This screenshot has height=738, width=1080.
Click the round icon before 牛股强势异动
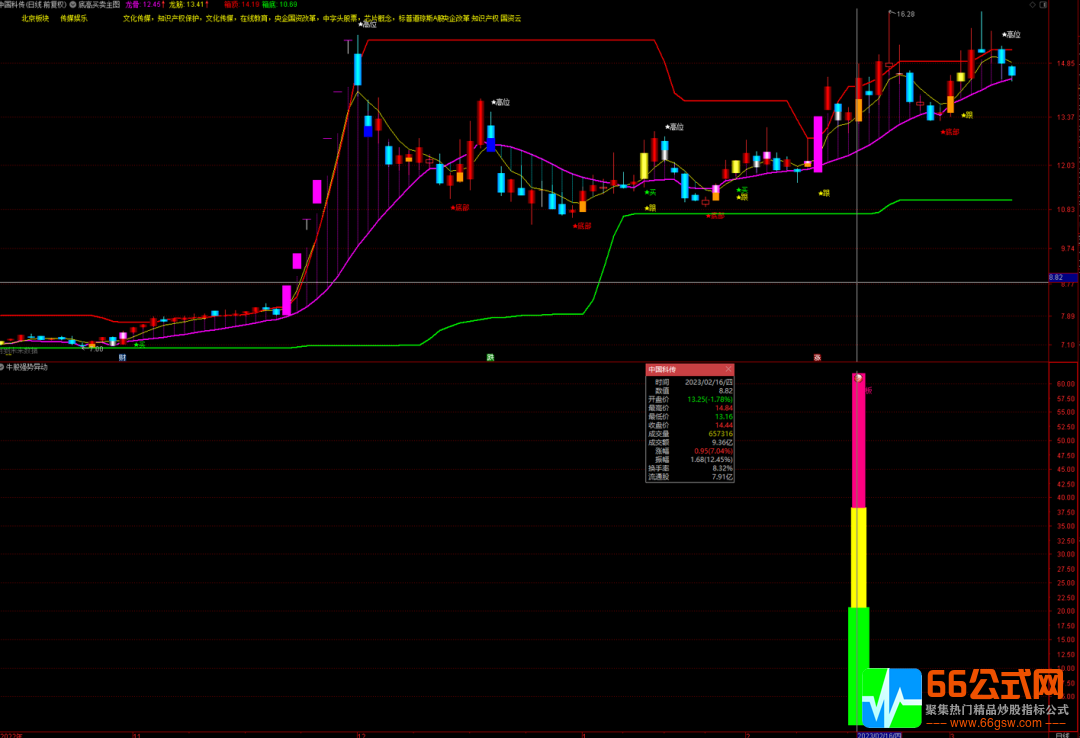click(x=2, y=367)
